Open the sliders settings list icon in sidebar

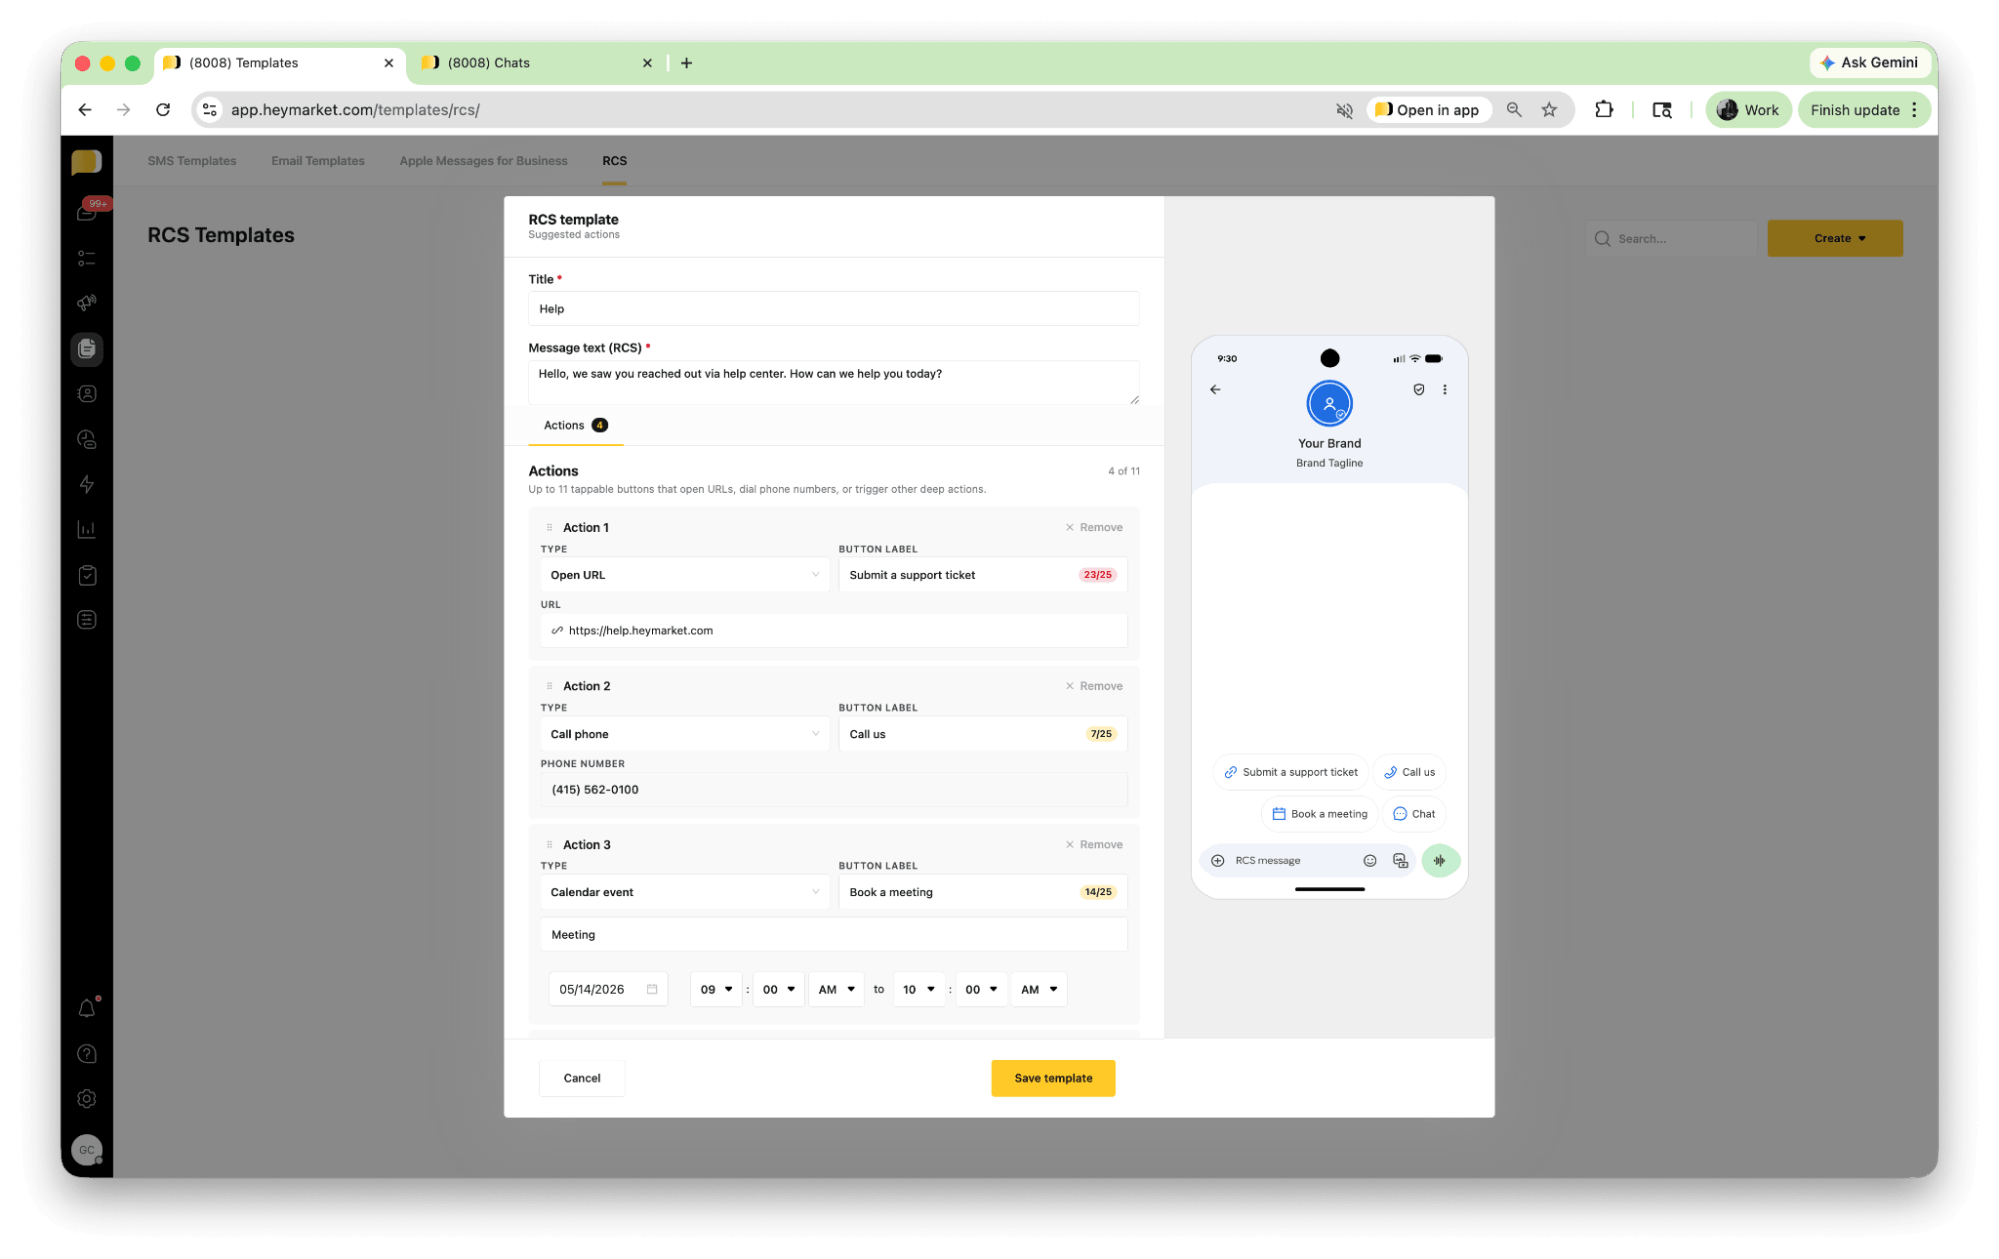pyautogui.click(x=87, y=620)
